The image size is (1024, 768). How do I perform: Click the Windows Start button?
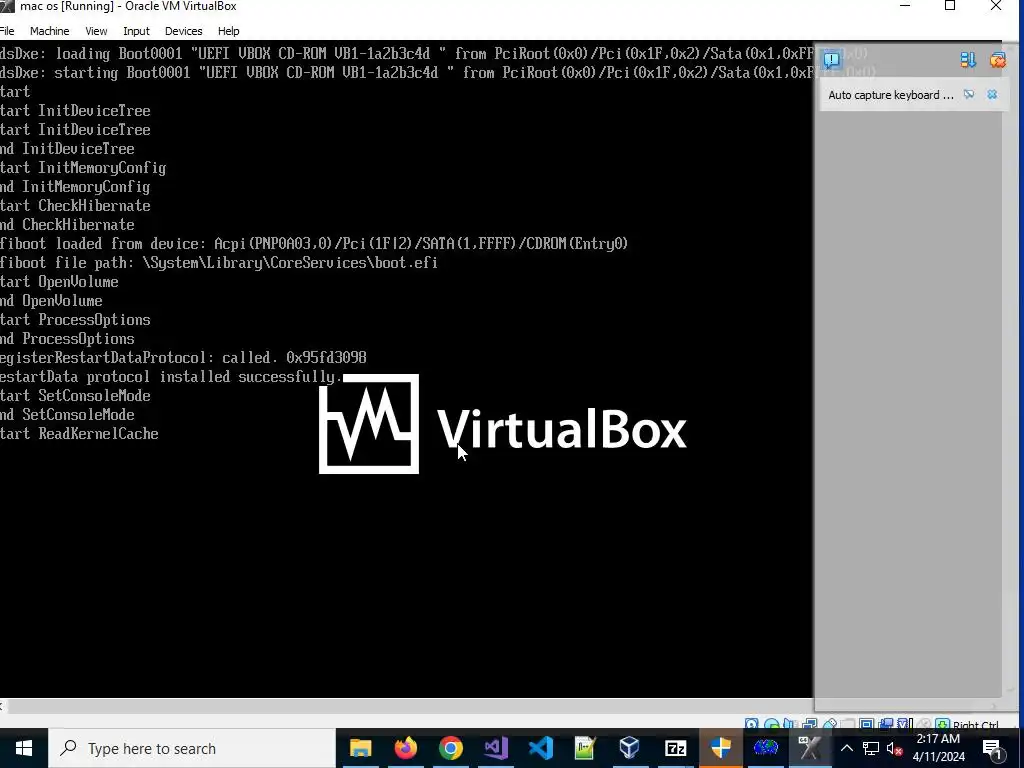click(x=24, y=748)
